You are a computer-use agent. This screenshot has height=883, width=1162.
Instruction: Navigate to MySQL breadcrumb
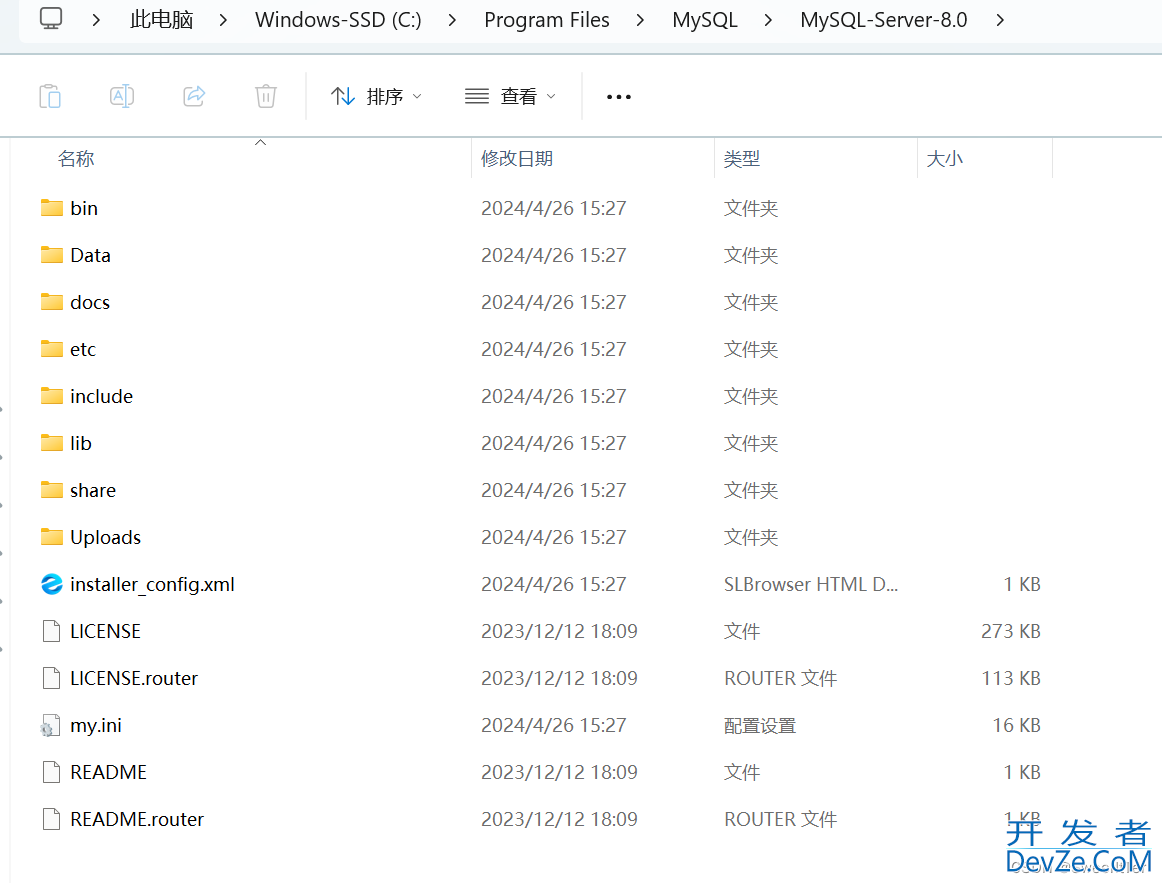(x=705, y=20)
